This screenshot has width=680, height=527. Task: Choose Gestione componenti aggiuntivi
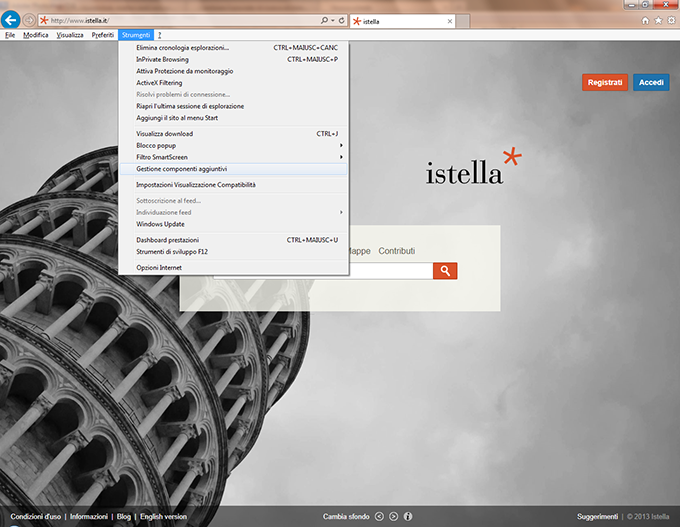click(x=233, y=169)
